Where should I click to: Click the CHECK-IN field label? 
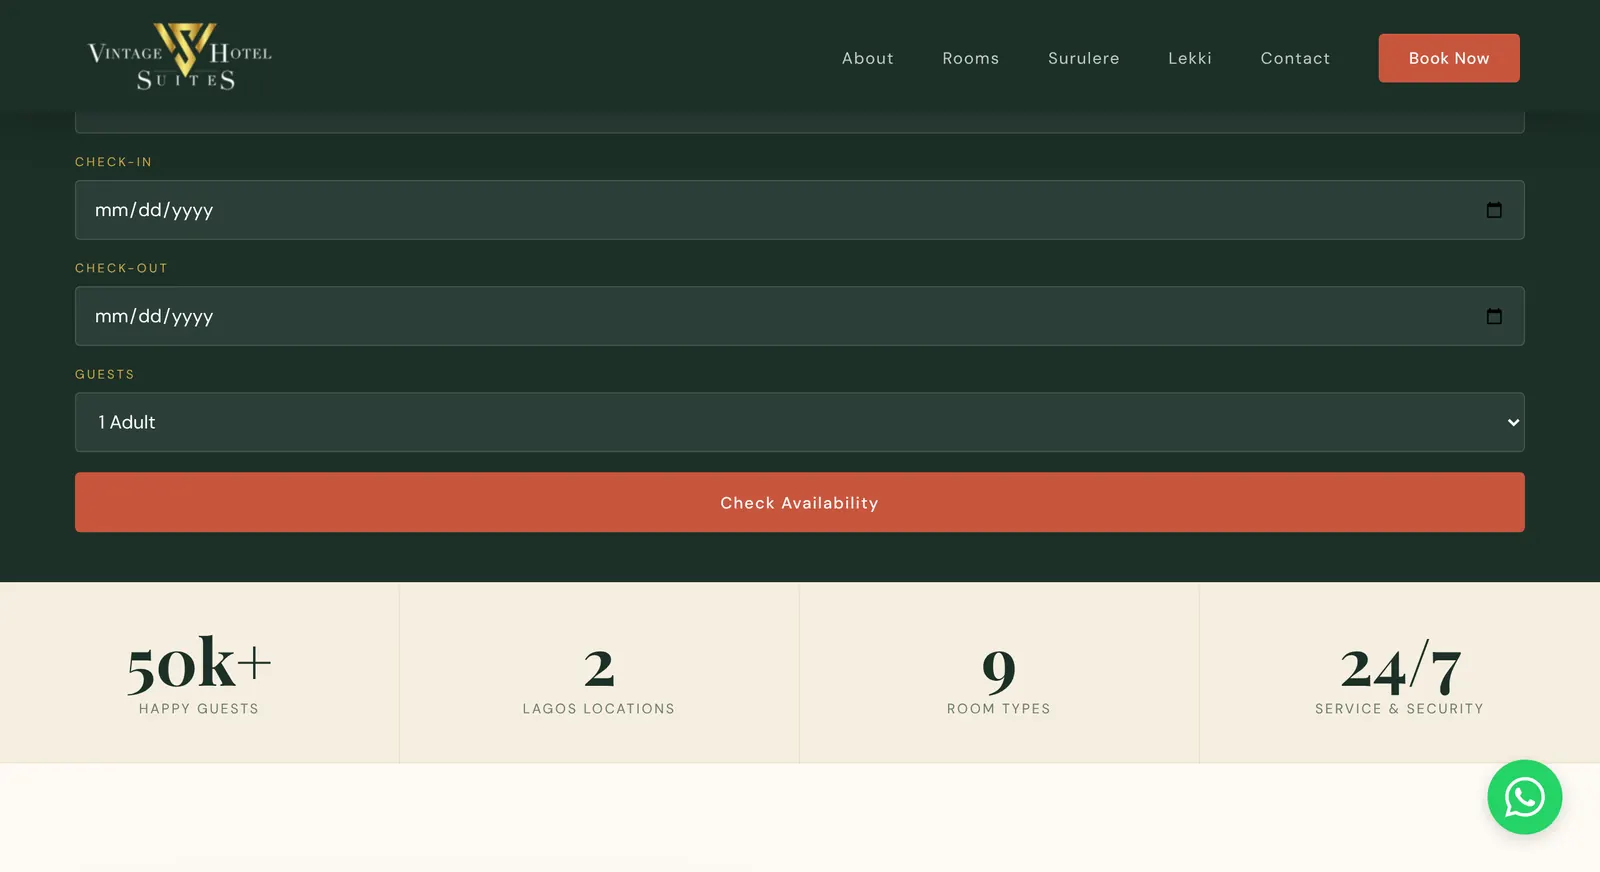[x=114, y=162]
